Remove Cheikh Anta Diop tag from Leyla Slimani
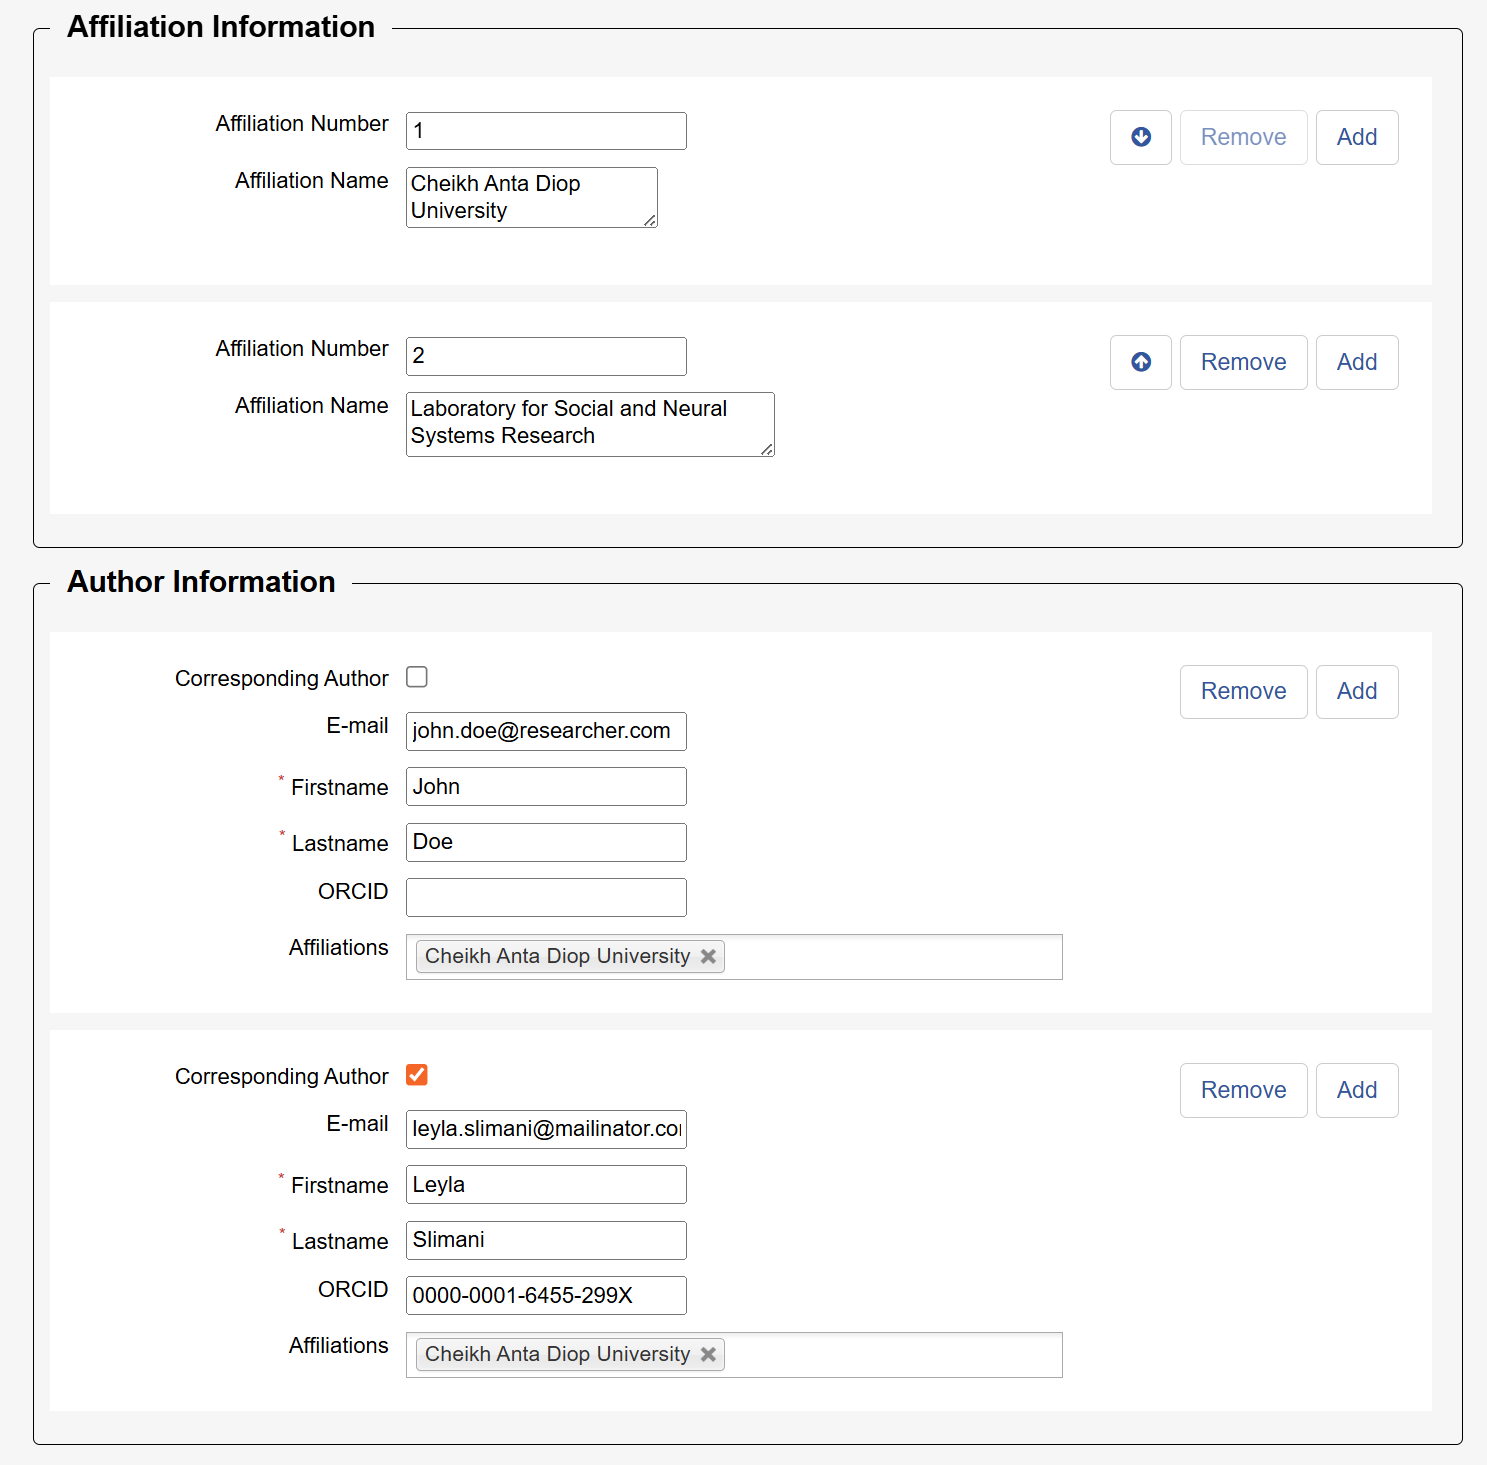The width and height of the screenshot is (1487, 1465). click(x=708, y=1354)
